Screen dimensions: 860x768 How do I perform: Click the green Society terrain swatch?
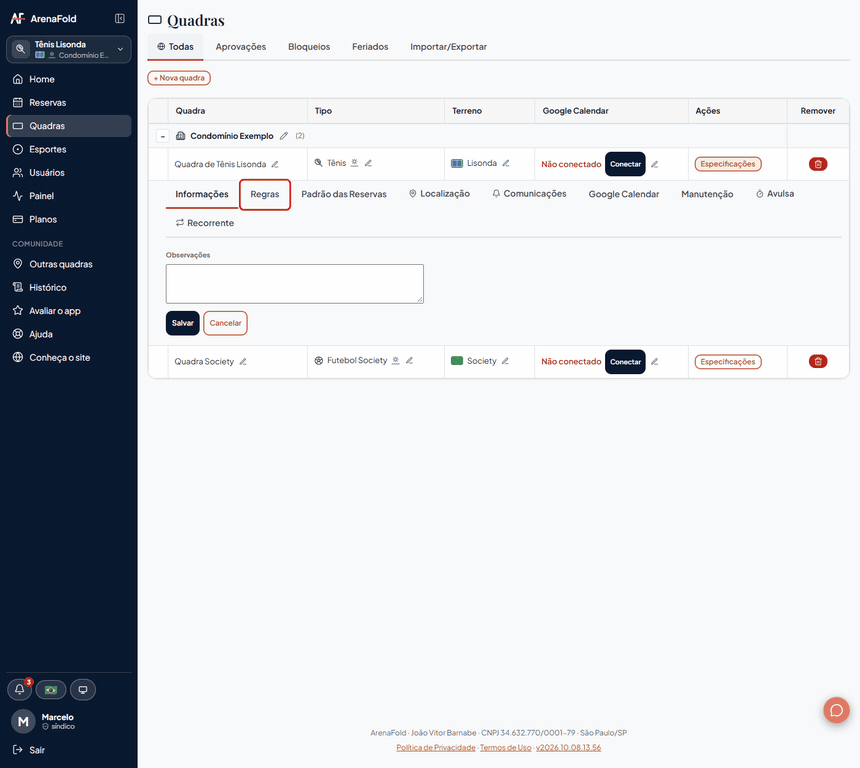[x=457, y=361]
